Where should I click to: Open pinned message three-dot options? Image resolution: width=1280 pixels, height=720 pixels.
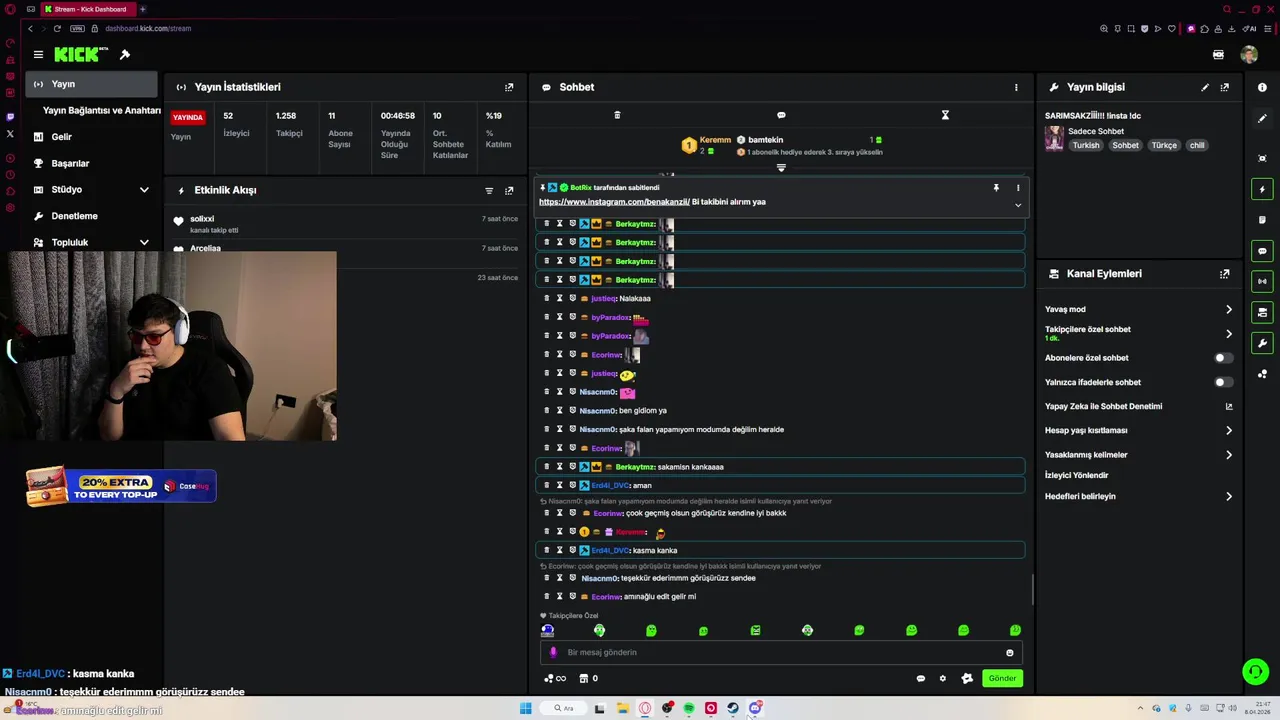pos(1018,187)
